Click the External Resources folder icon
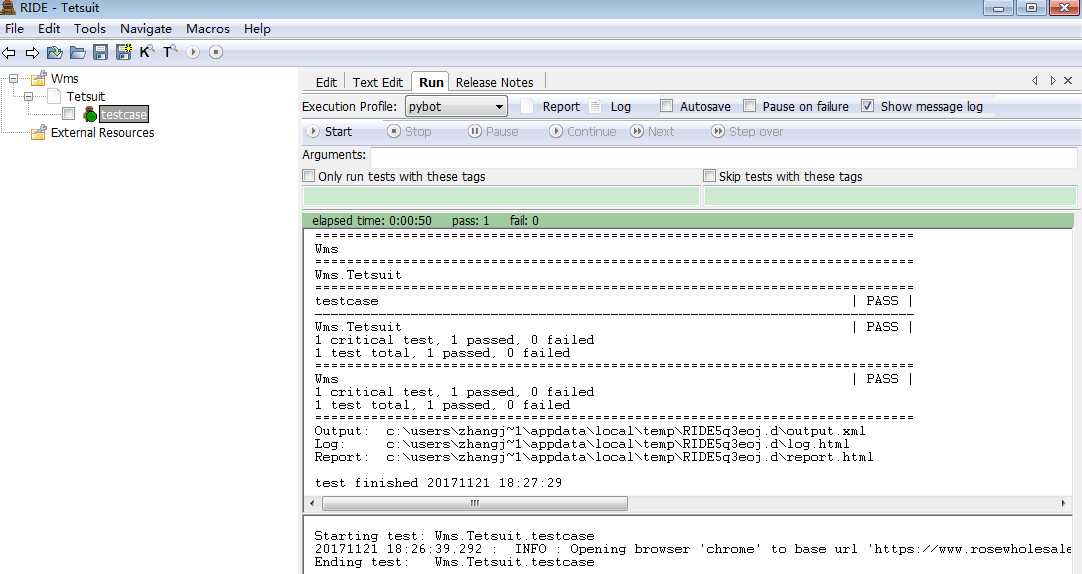Viewport: 1082px width, 574px height. [38, 132]
